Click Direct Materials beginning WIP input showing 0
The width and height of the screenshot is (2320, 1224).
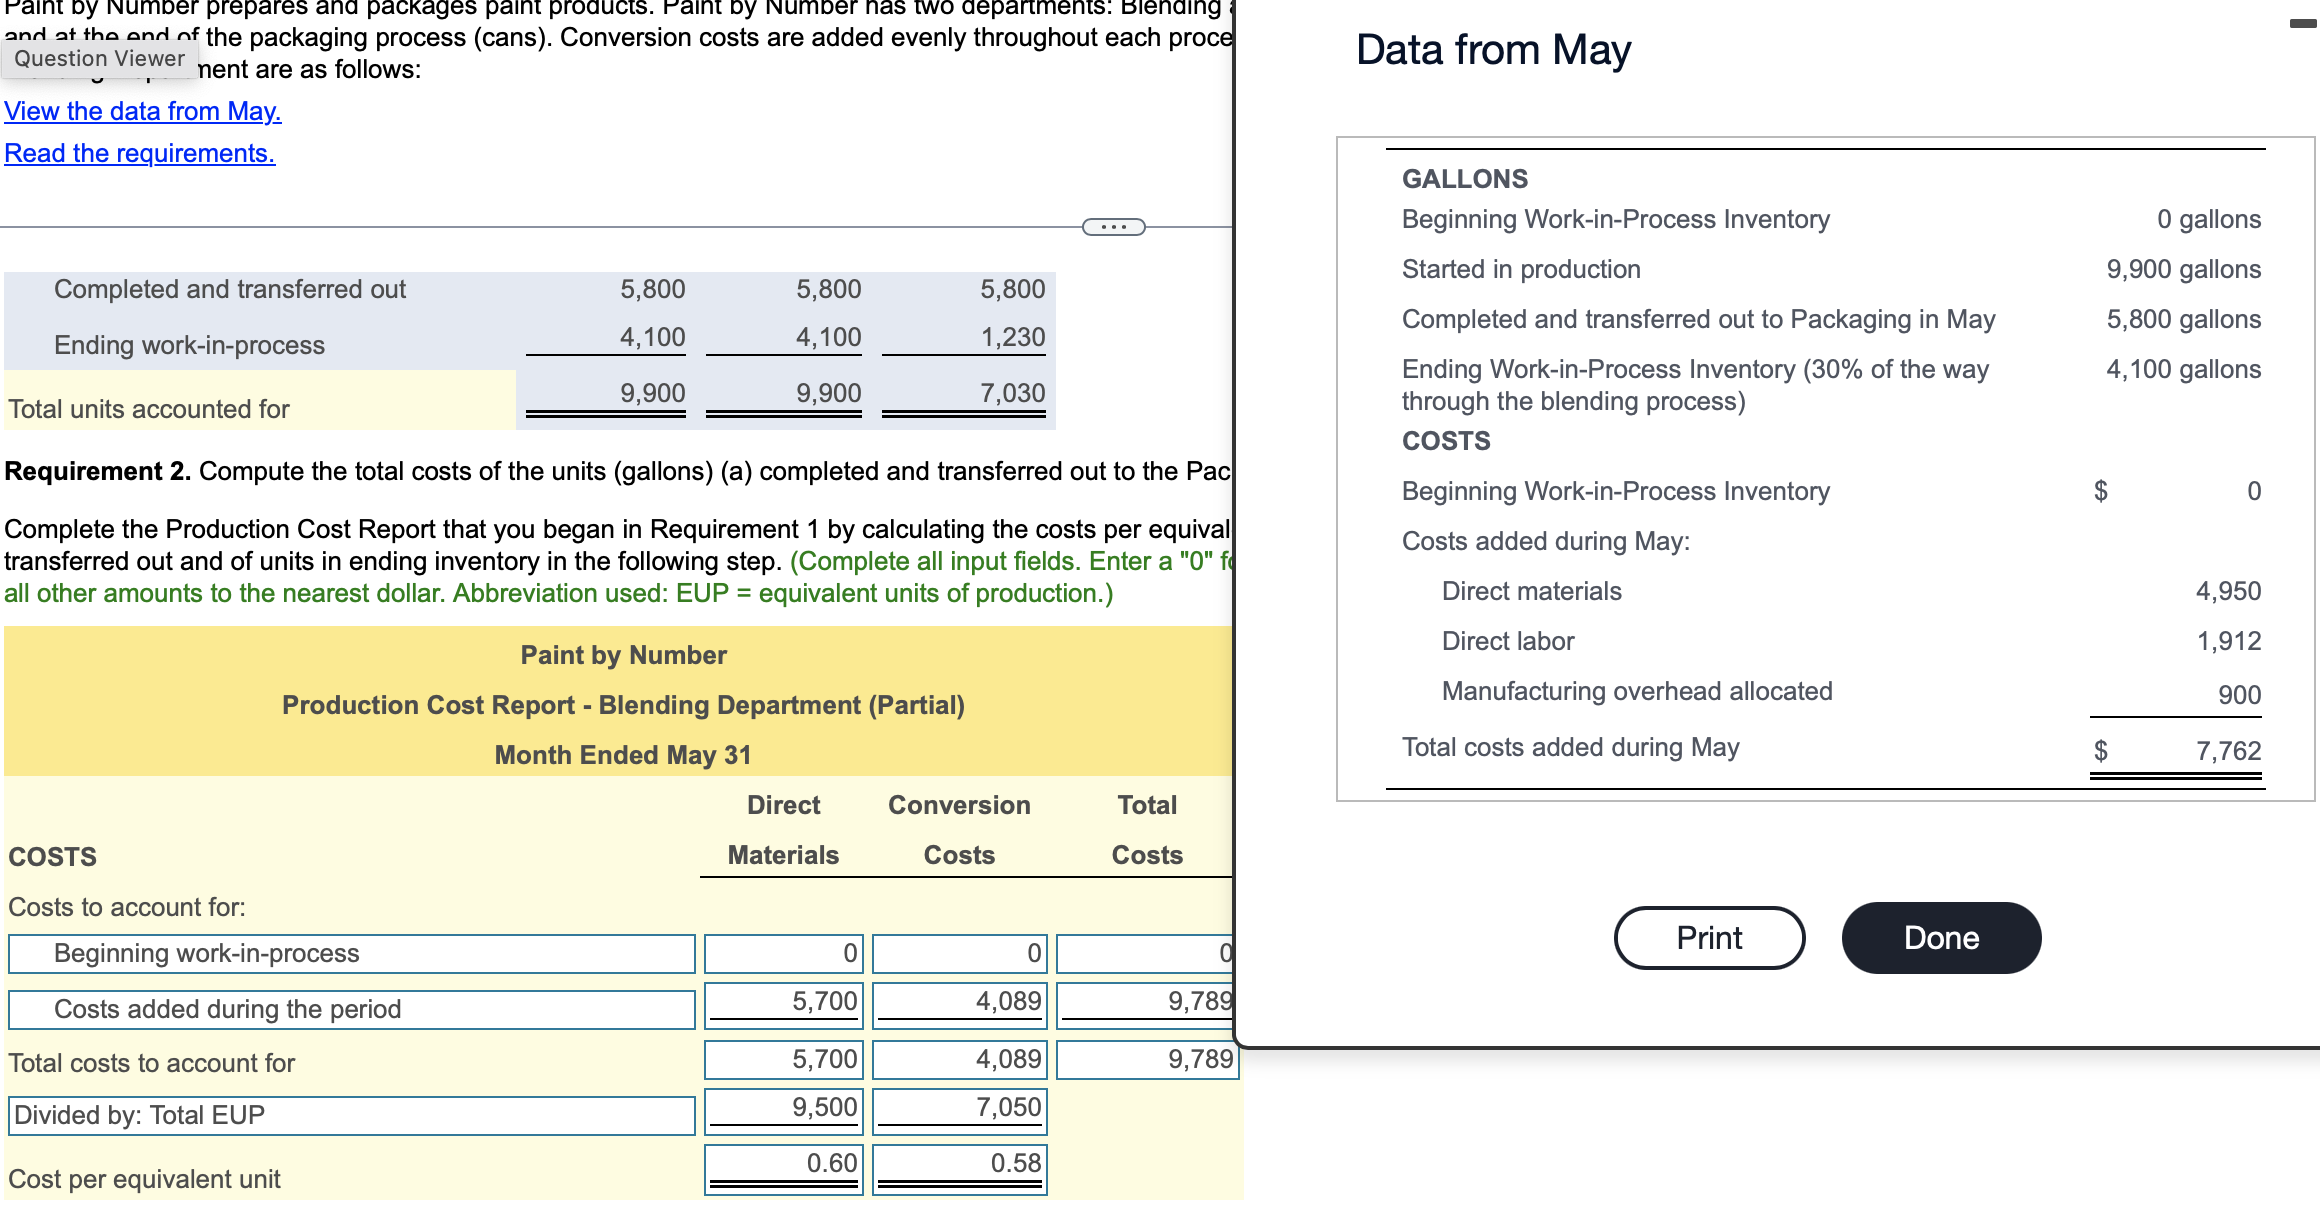pyautogui.click(x=784, y=954)
